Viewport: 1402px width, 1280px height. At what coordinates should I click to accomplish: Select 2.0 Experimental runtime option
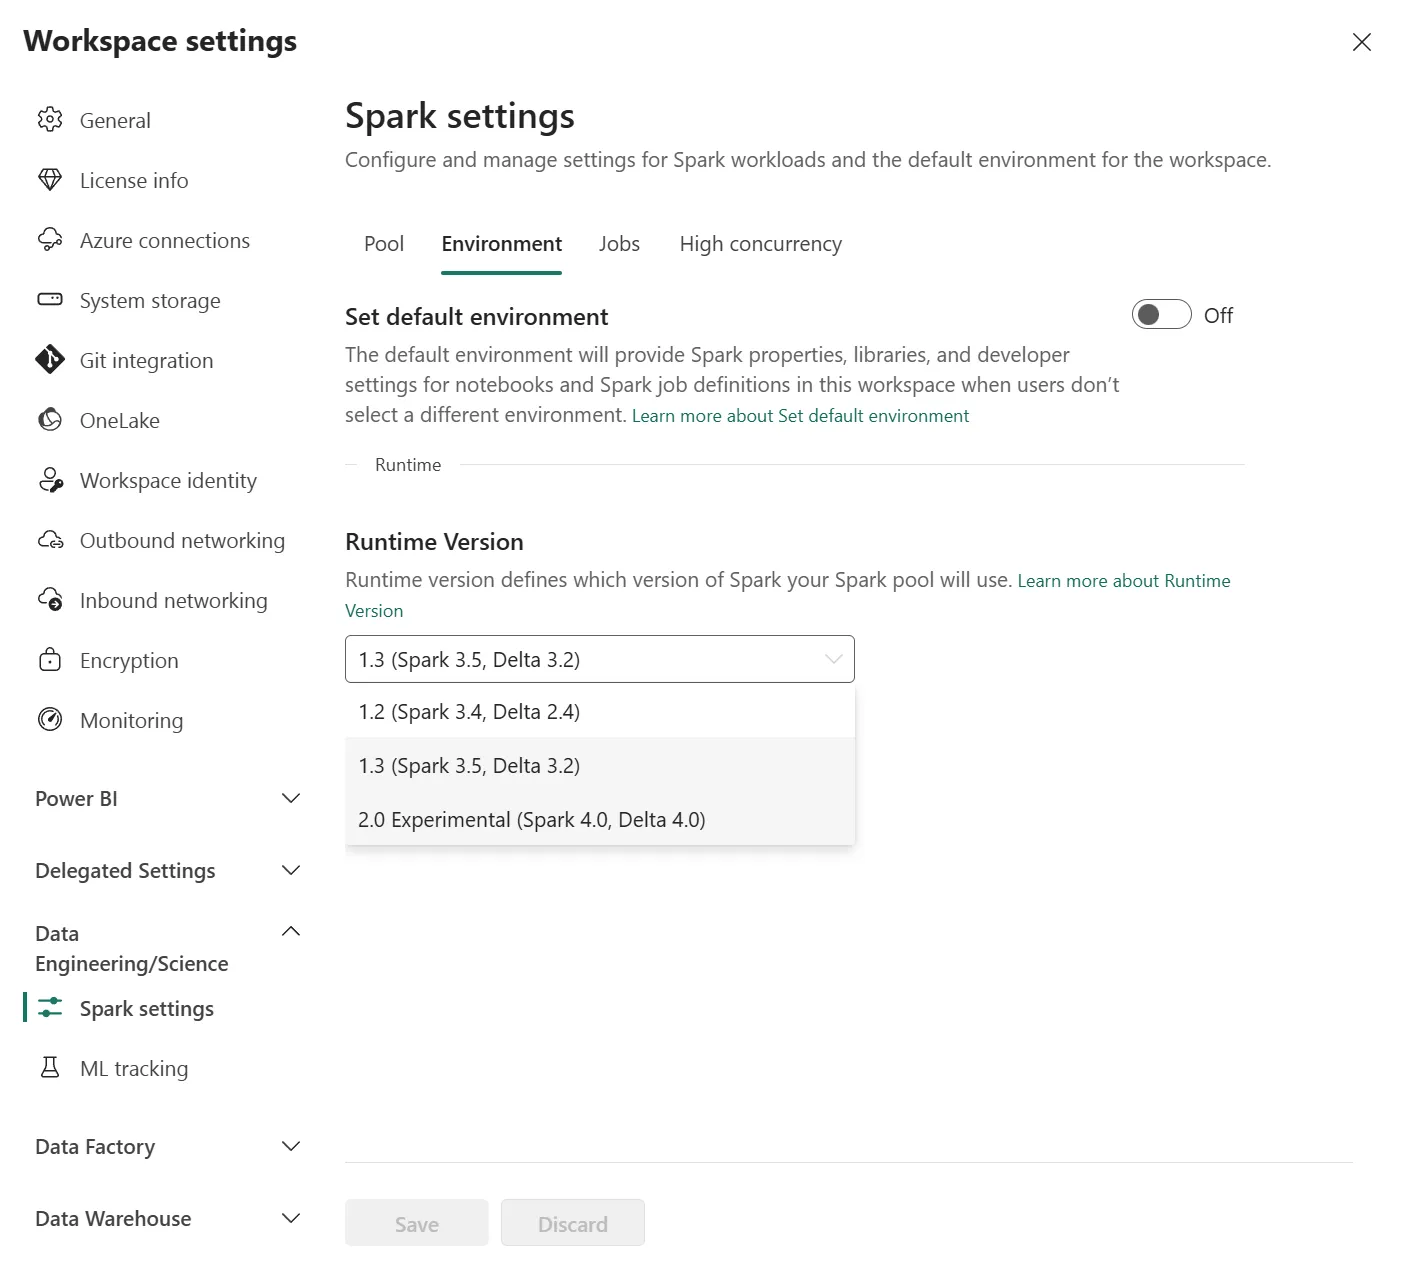(531, 820)
